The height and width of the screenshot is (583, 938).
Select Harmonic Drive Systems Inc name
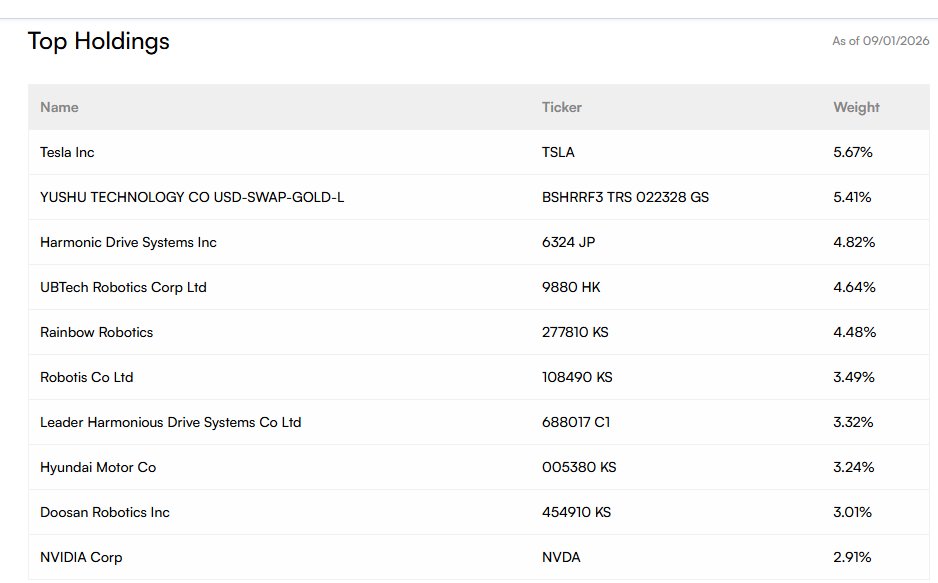128,242
